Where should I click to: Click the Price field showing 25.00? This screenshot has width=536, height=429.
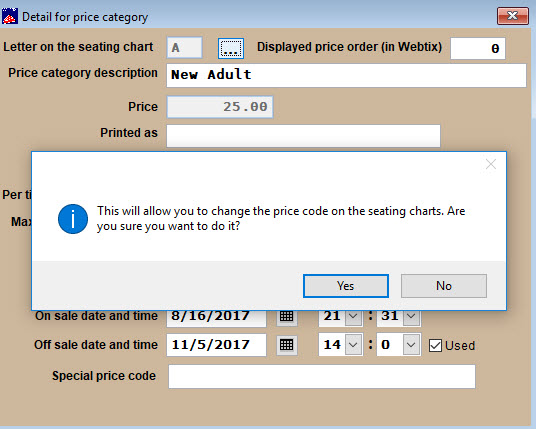220,107
